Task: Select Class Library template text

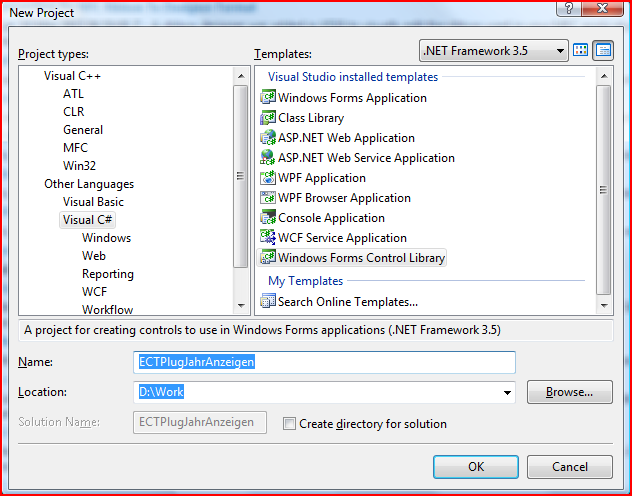Action: coord(311,118)
